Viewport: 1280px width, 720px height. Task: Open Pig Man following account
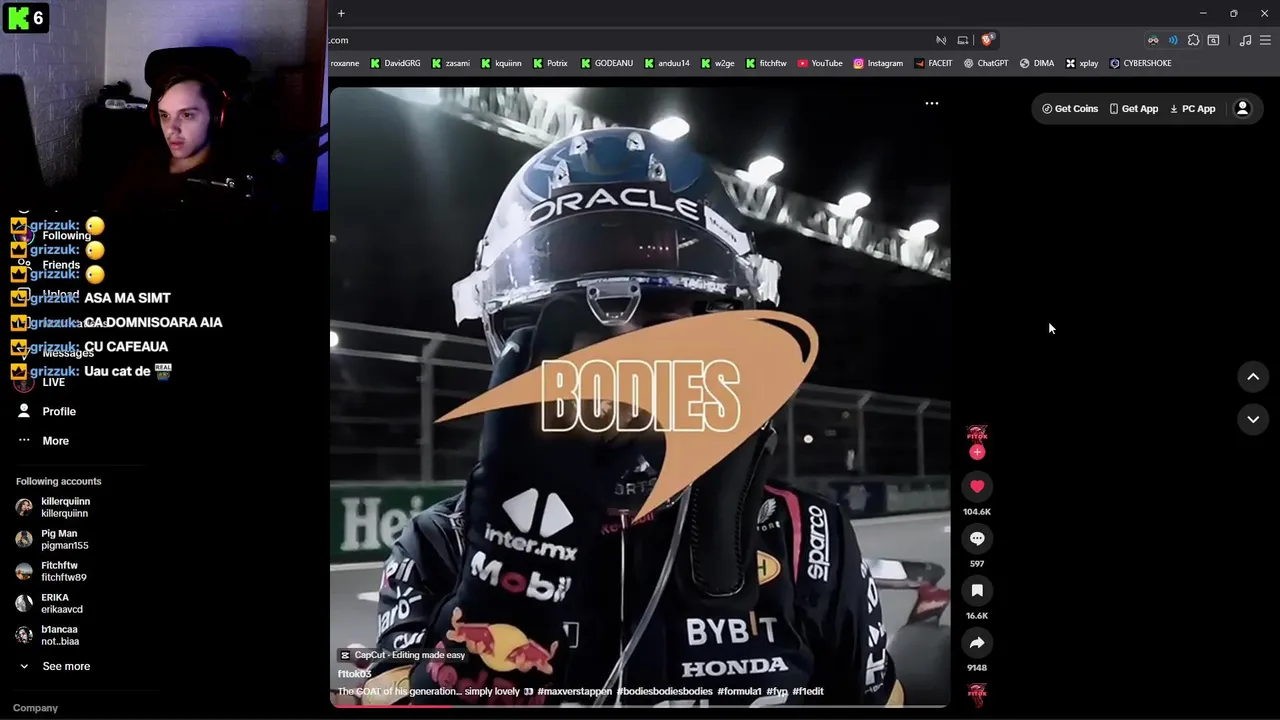pyautogui.click(x=52, y=539)
